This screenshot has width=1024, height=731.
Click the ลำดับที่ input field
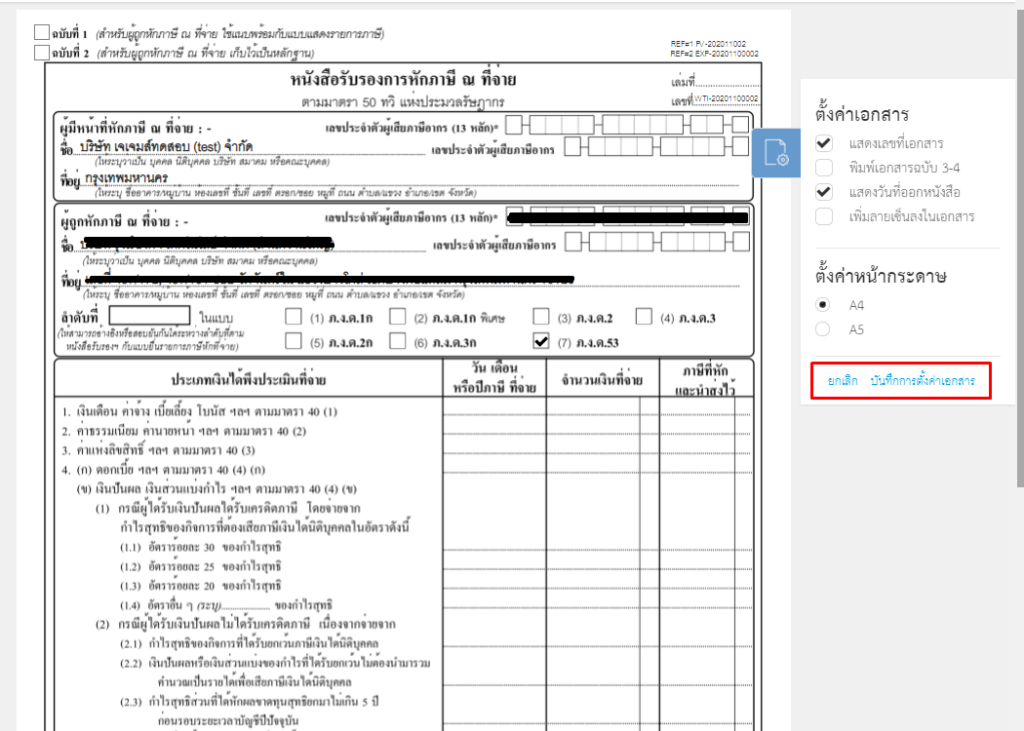point(152,316)
